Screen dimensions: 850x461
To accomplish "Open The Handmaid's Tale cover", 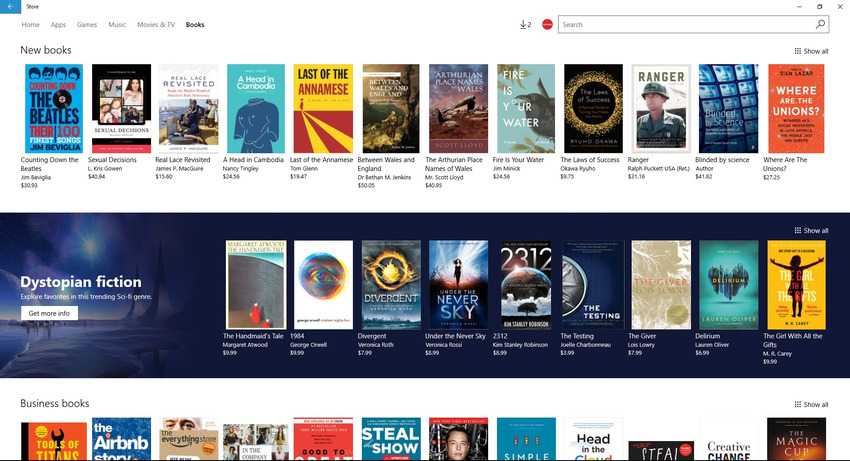I will pos(256,285).
